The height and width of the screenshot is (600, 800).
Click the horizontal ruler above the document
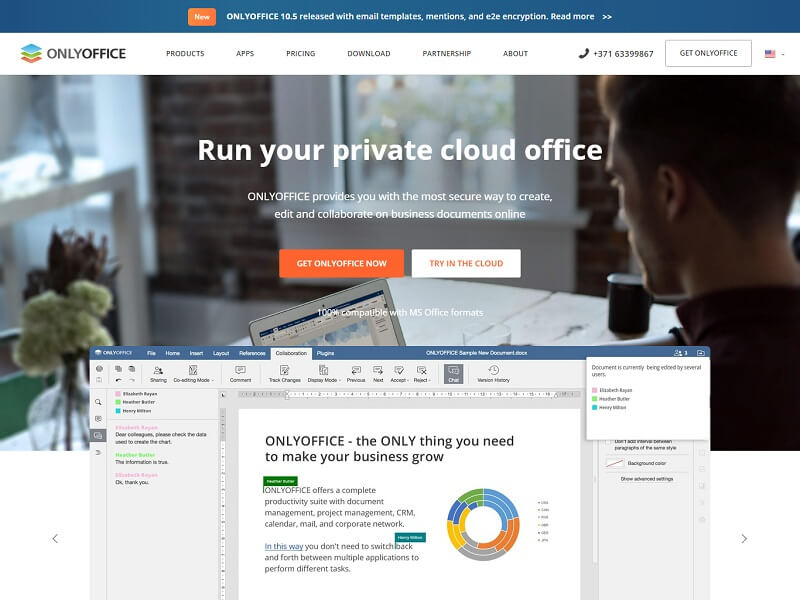coord(409,394)
